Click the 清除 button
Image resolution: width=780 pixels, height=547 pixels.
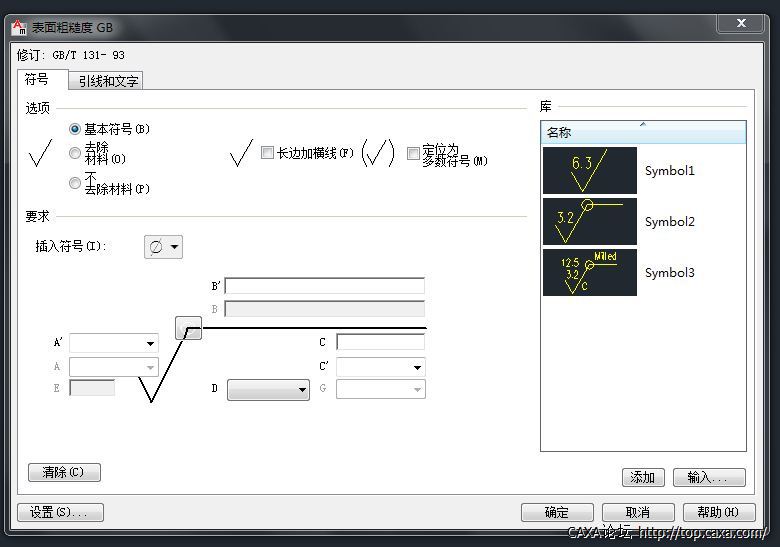[x=64, y=472]
